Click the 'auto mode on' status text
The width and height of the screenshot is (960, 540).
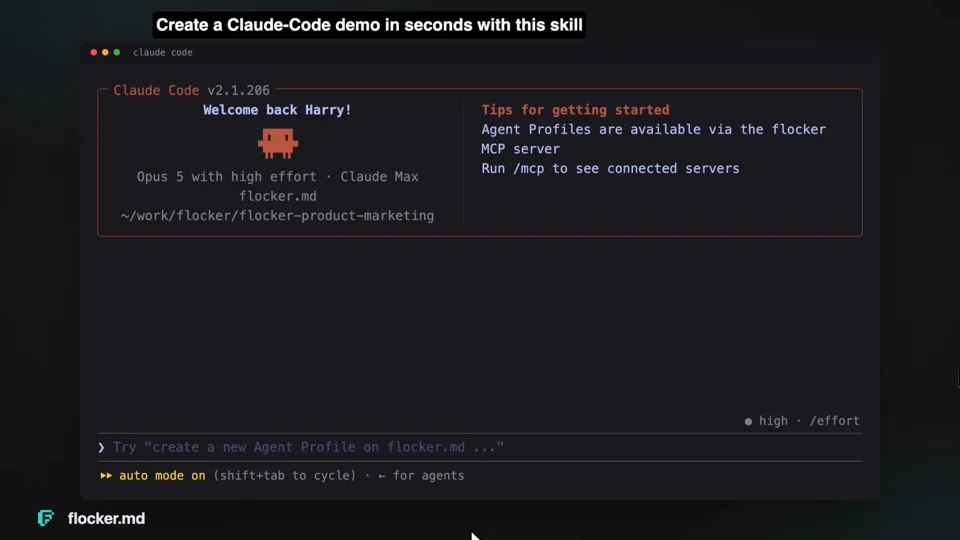[162, 476]
